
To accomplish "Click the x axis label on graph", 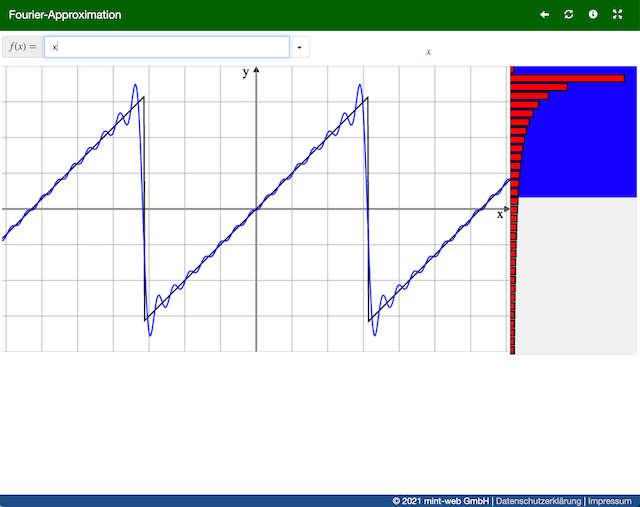I will (x=500, y=215).
